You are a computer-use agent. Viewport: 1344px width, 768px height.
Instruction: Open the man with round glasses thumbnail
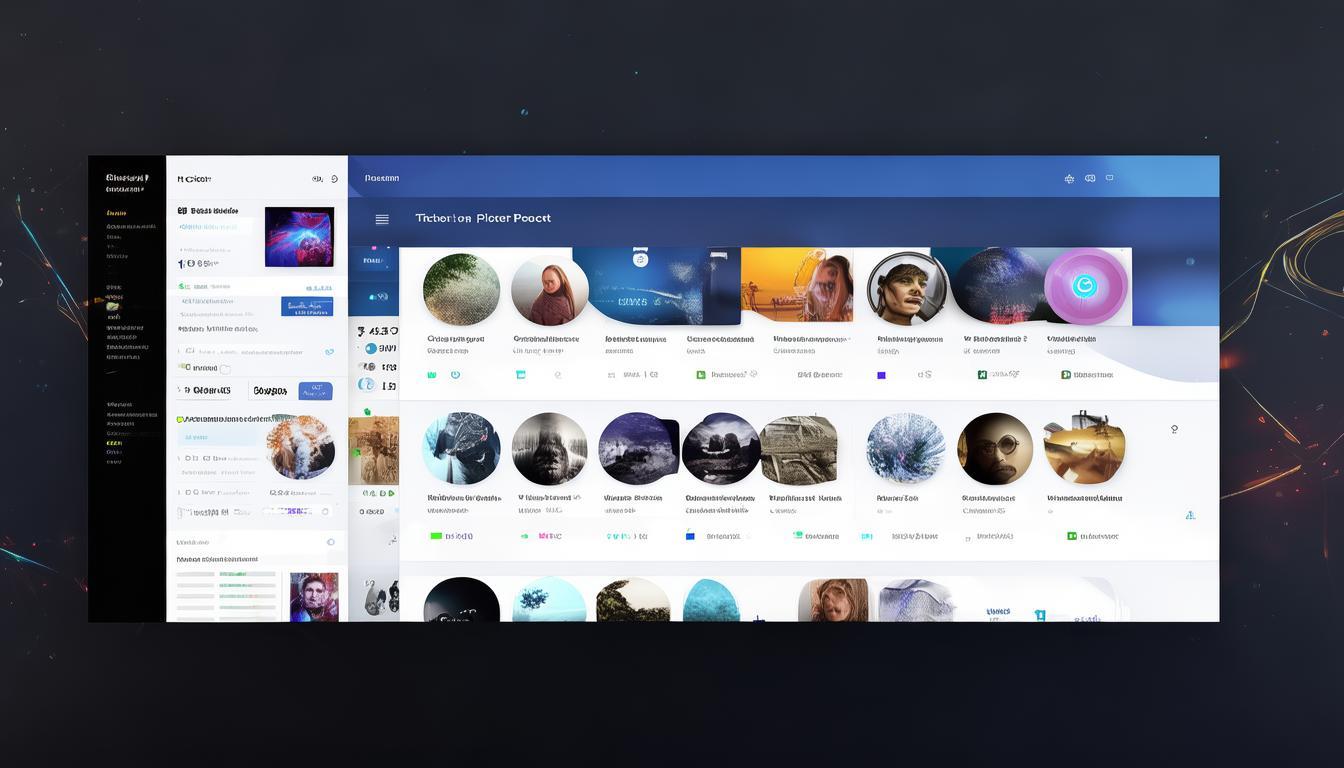995,449
